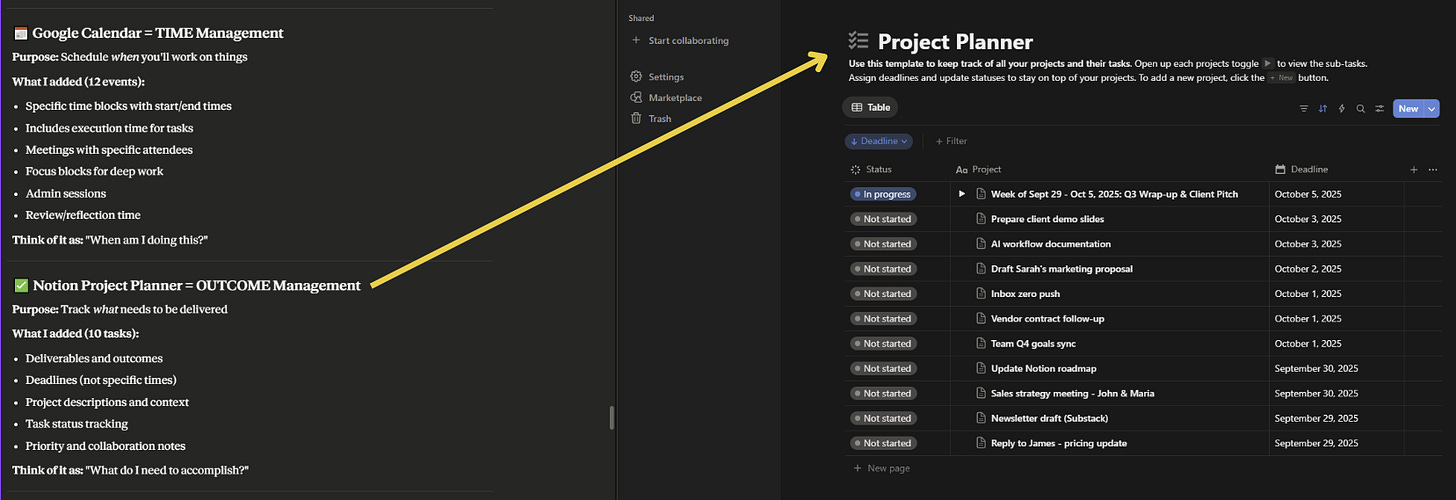Open the automations lightning bolt icon
This screenshot has height=500, width=1456.
tap(1342, 108)
